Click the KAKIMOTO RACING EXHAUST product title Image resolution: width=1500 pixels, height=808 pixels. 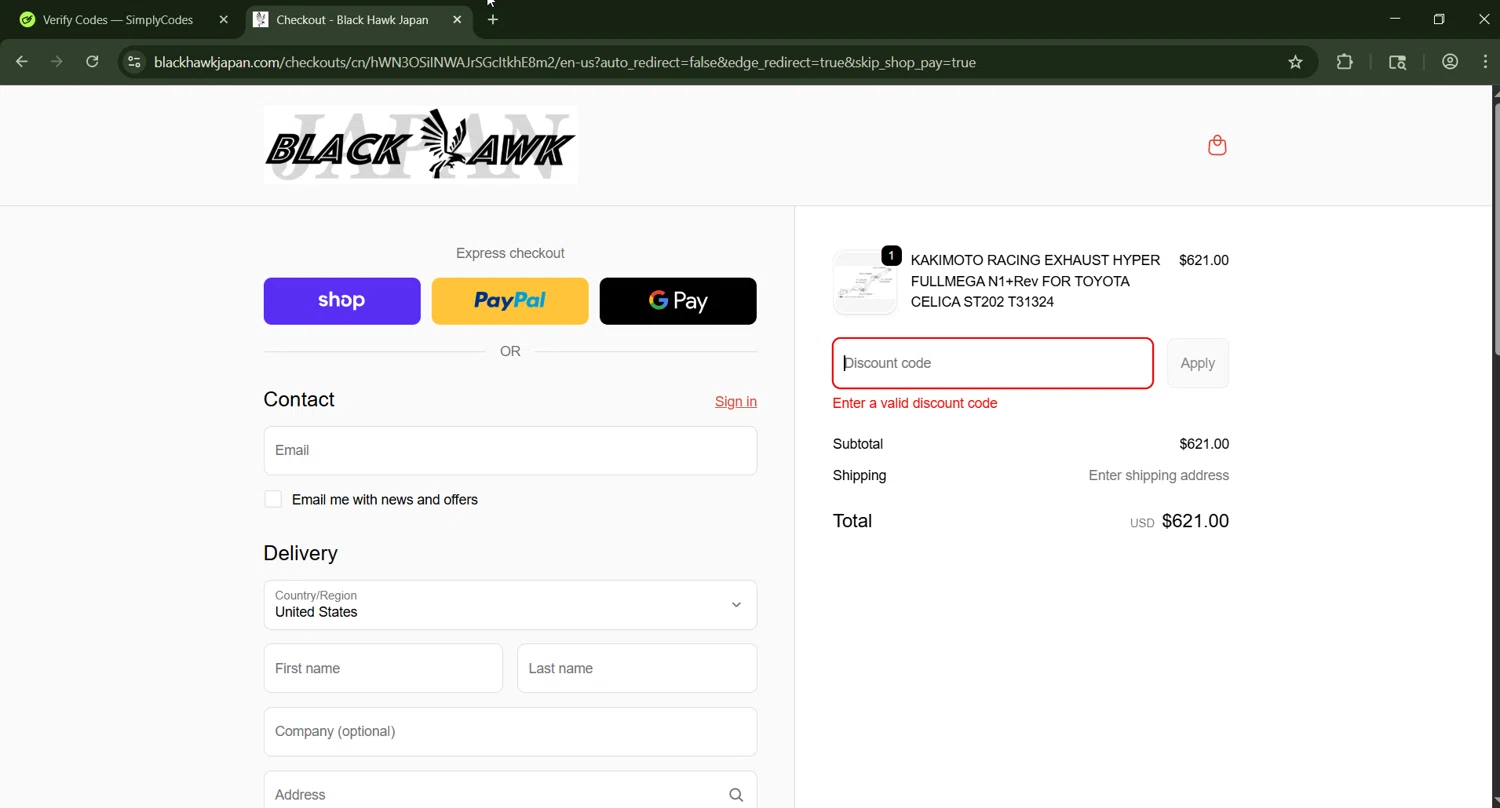1036,281
